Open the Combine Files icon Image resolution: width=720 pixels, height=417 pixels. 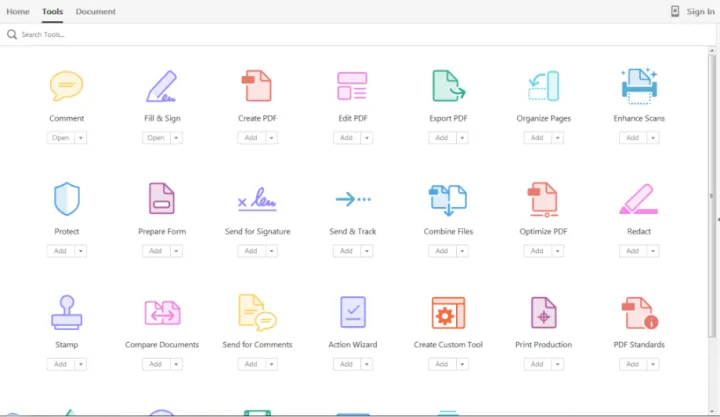(448, 199)
